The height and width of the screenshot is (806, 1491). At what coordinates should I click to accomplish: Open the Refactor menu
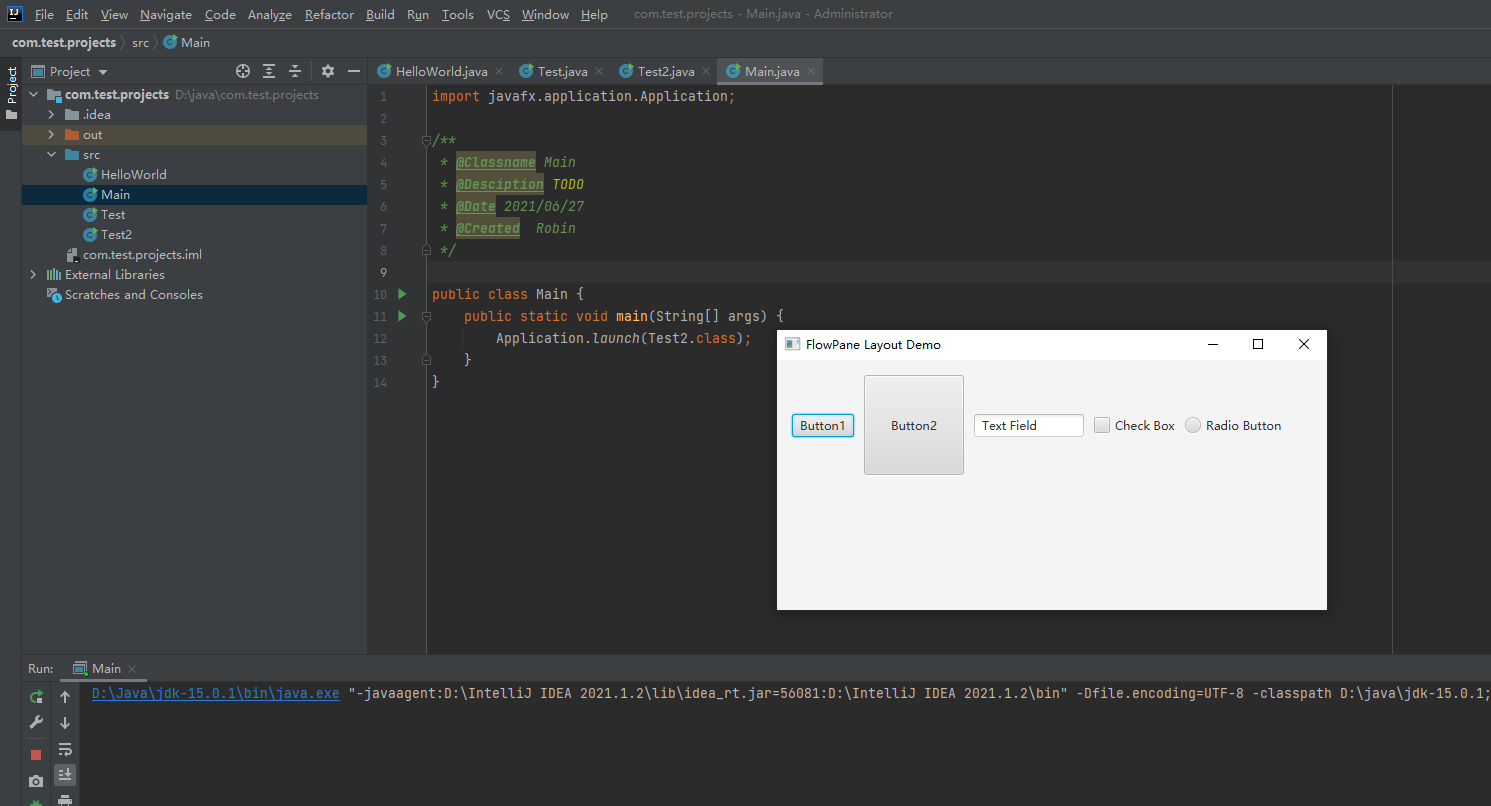[329, 15]
